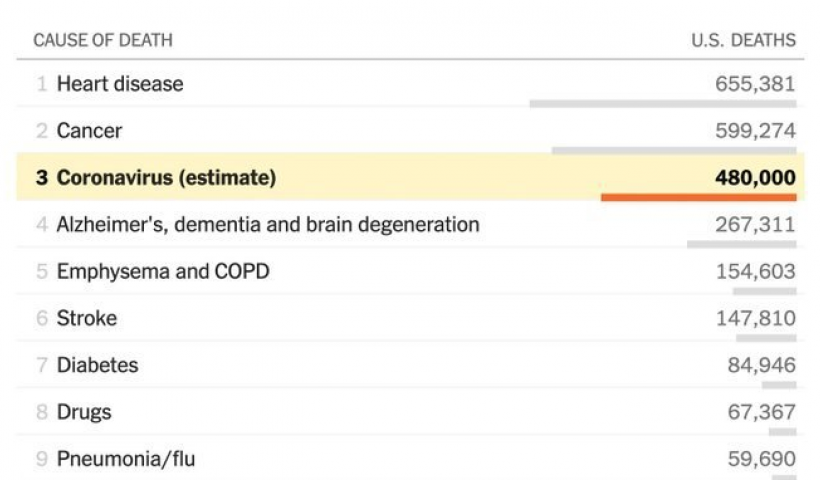Click the bold 480,000 value

tap(755, 178)
